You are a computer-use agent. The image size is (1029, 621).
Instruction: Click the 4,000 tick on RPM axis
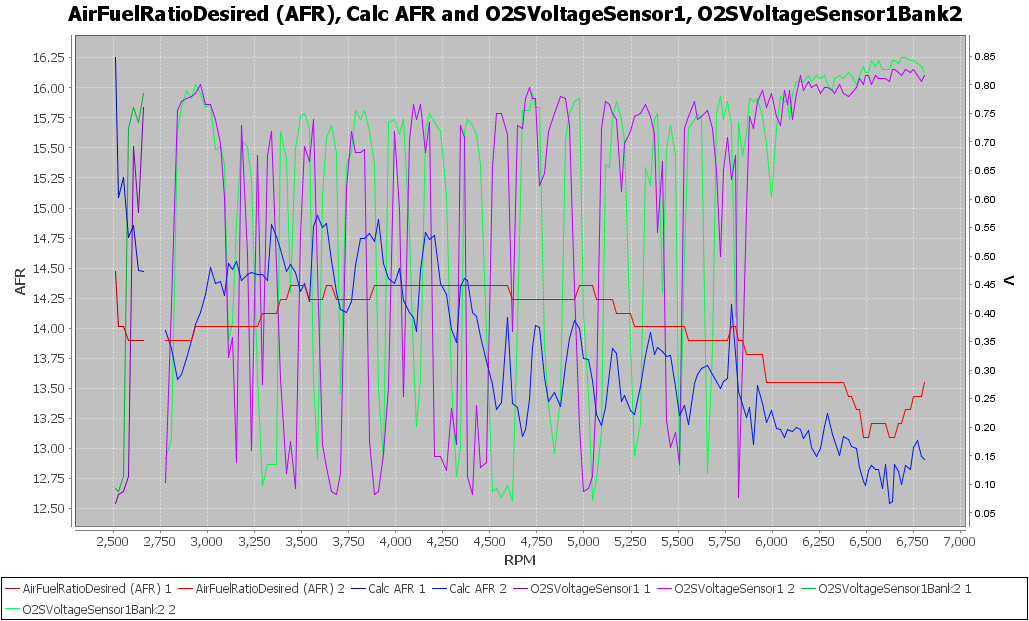(x=395, y=541)
